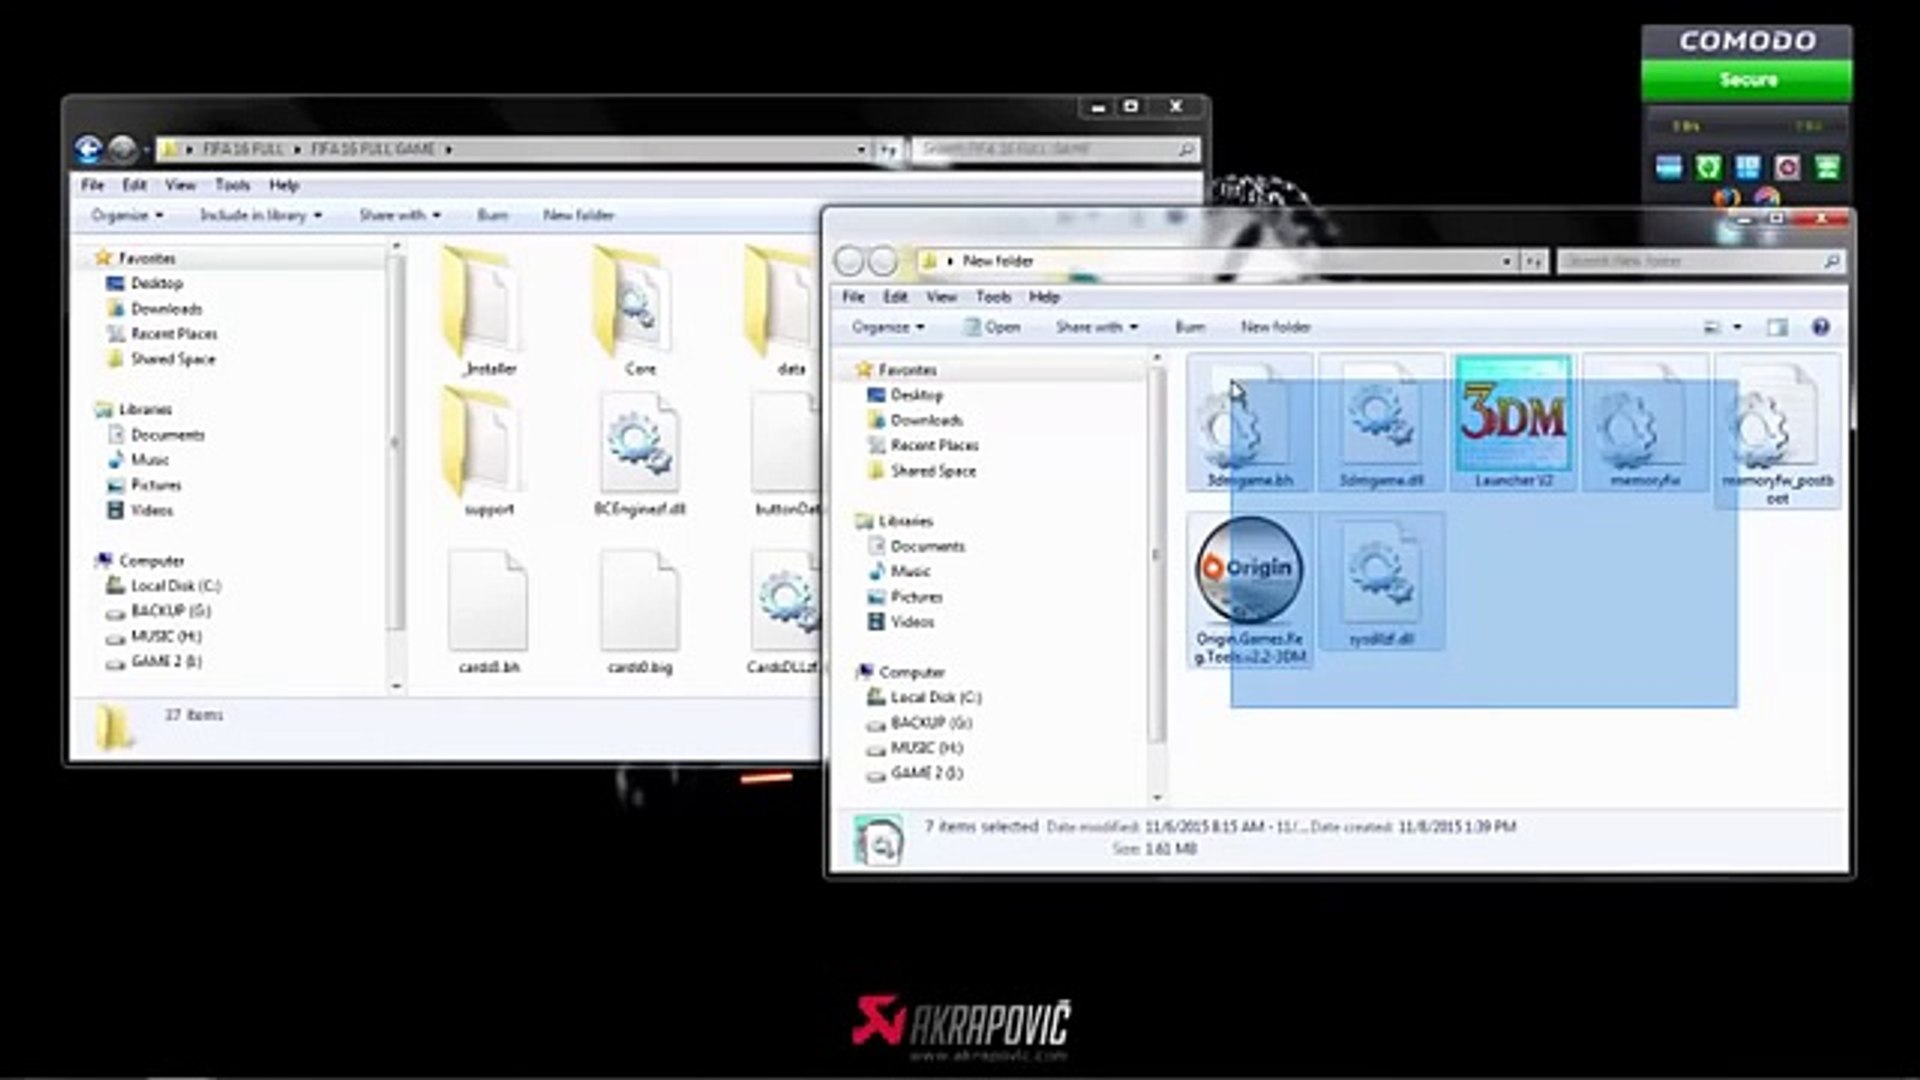Click the Burn button in New folder window
Image resolution: width=1920 pixels, height=1080 pixels.
1189,327
